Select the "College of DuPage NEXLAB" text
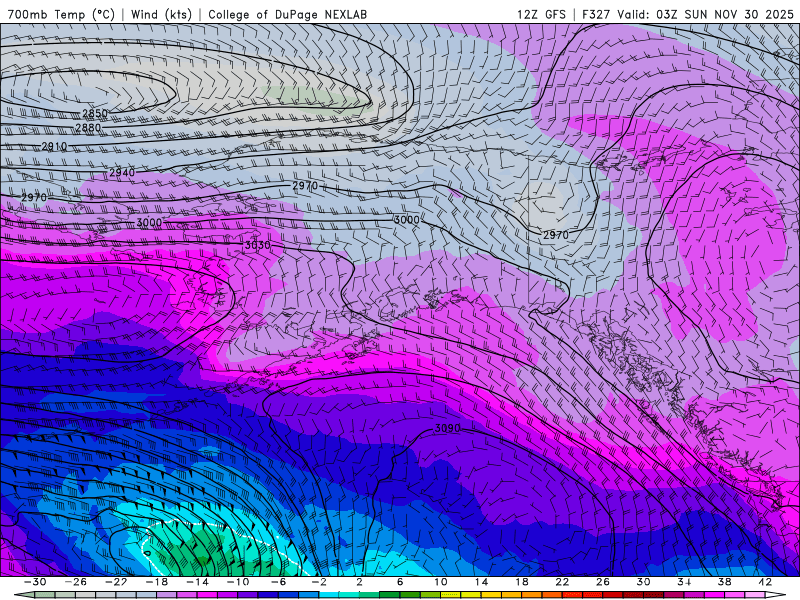Viewport: 800px width, 600px height. 287,14
